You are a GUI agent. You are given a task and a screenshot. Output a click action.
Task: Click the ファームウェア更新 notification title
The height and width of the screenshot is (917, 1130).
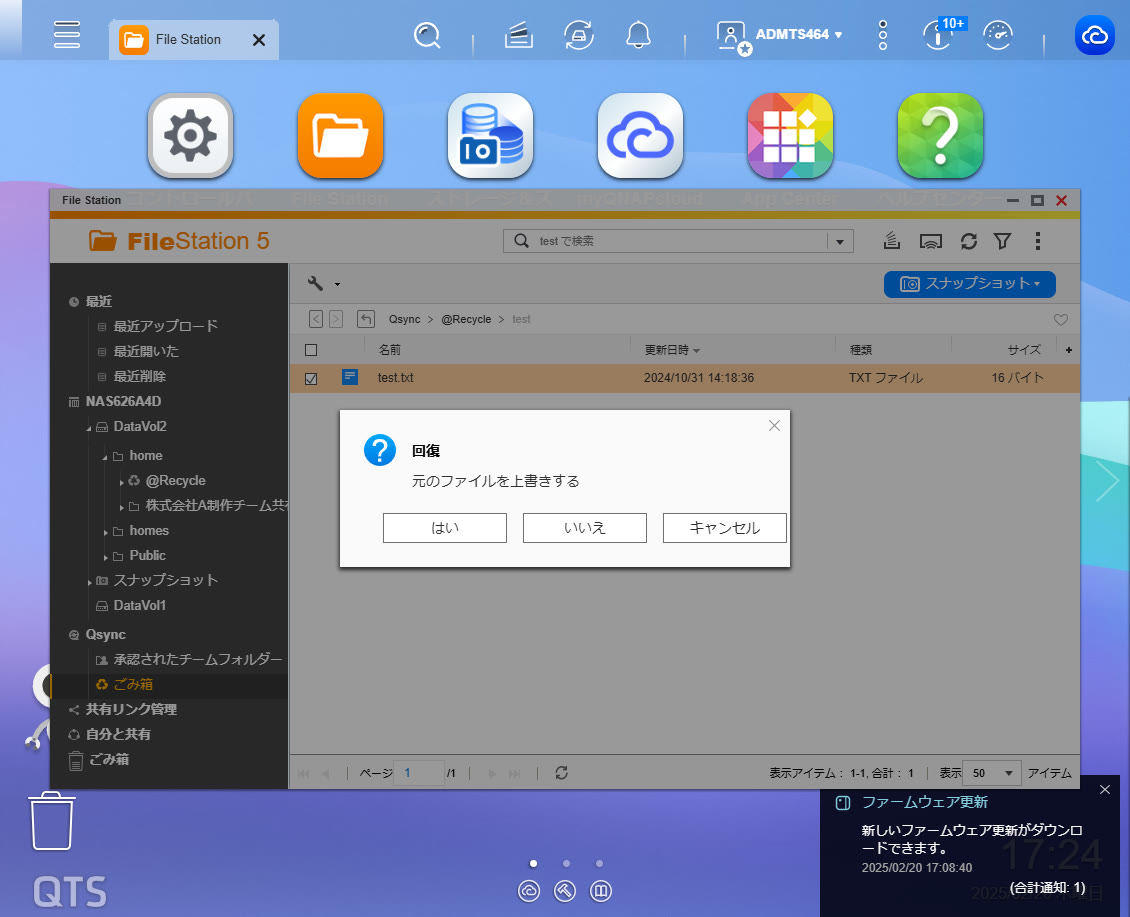coord(925,802)
